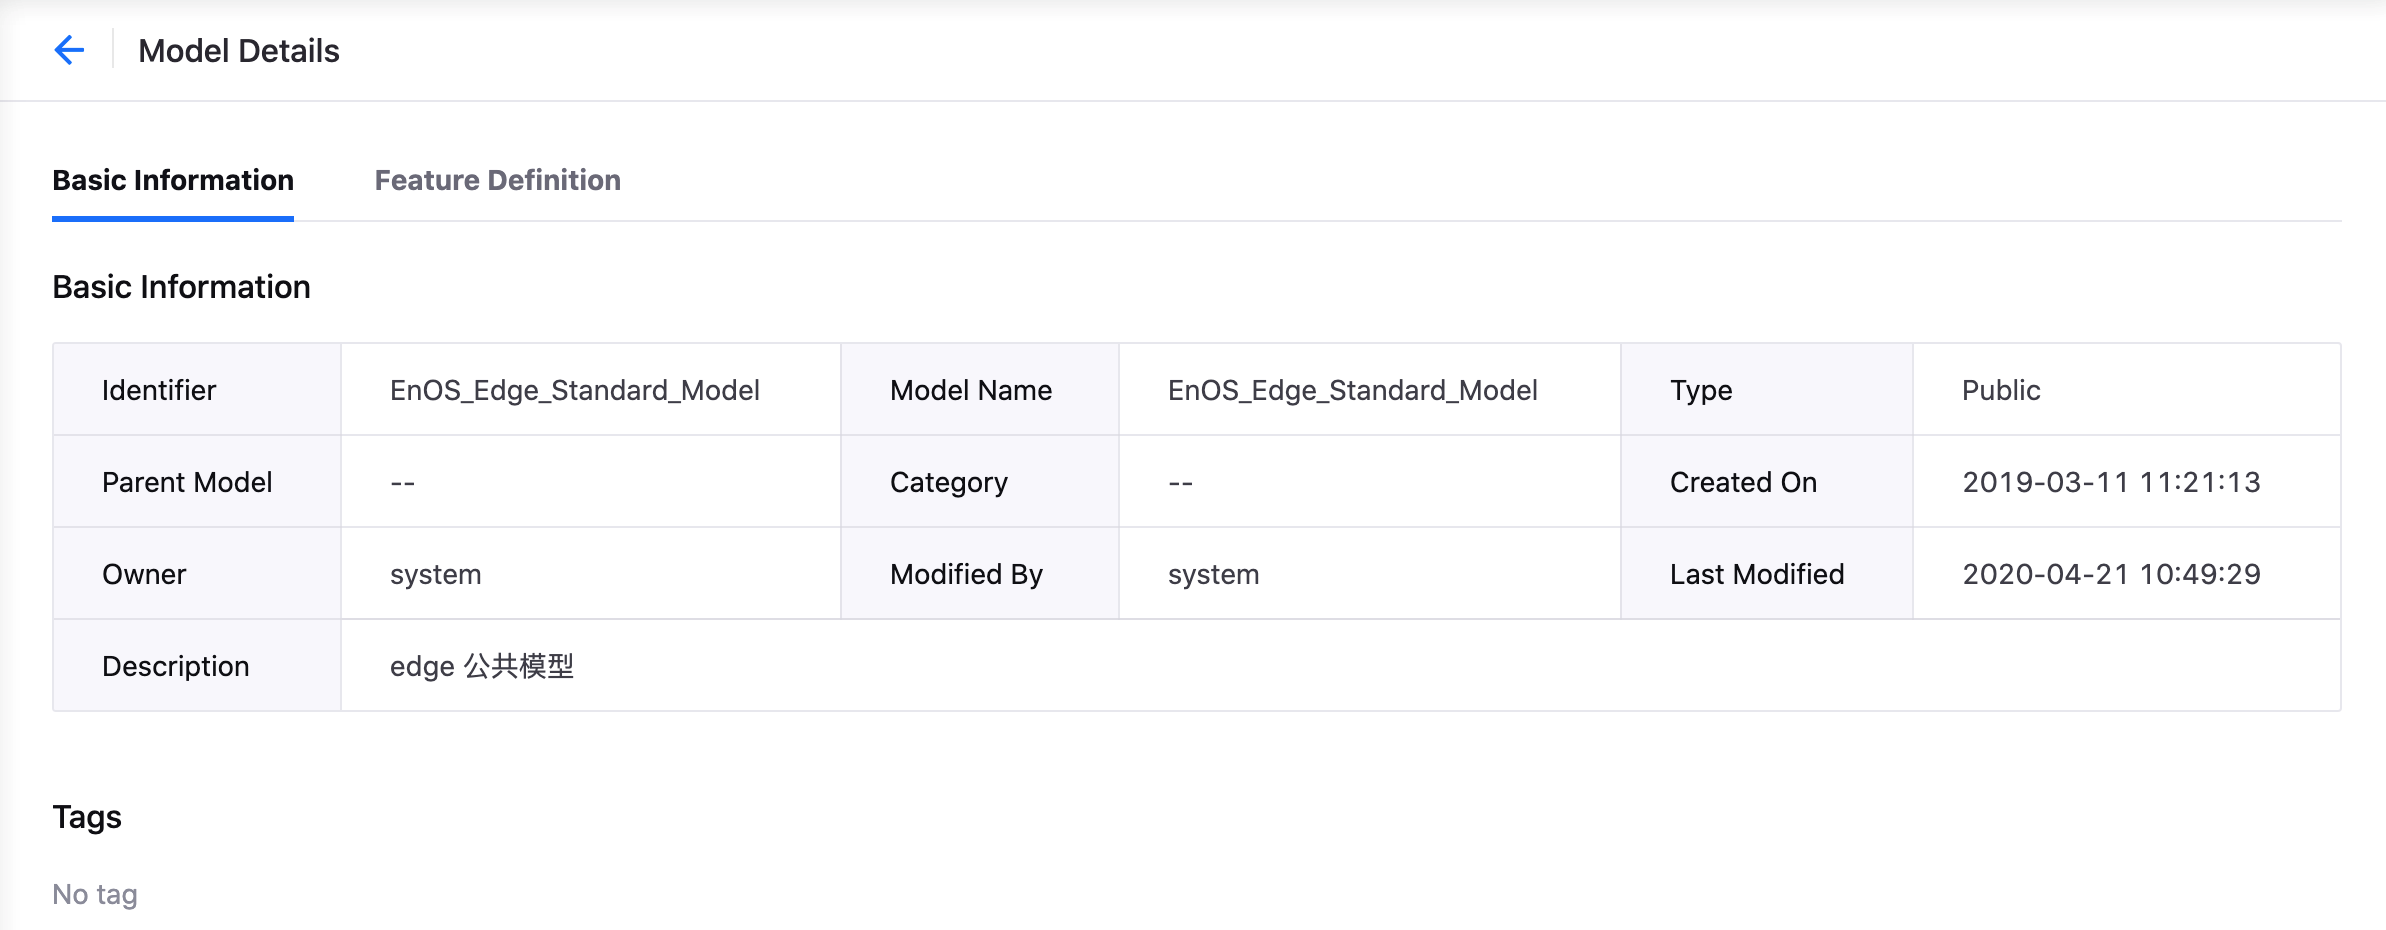This screenshot has width=2386, height=930.
Task: Click the blue back arrow icon
Action: pos(69,50)
